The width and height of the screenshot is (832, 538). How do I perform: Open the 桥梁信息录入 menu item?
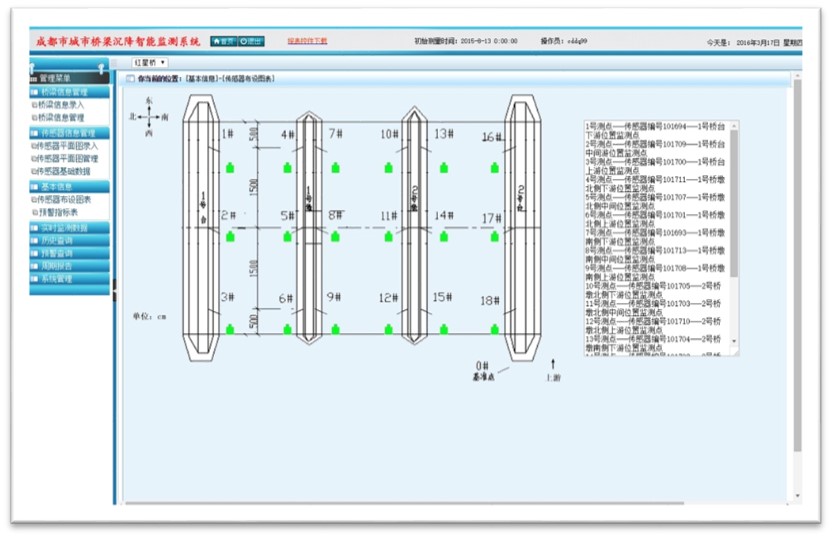coord(62,104)
